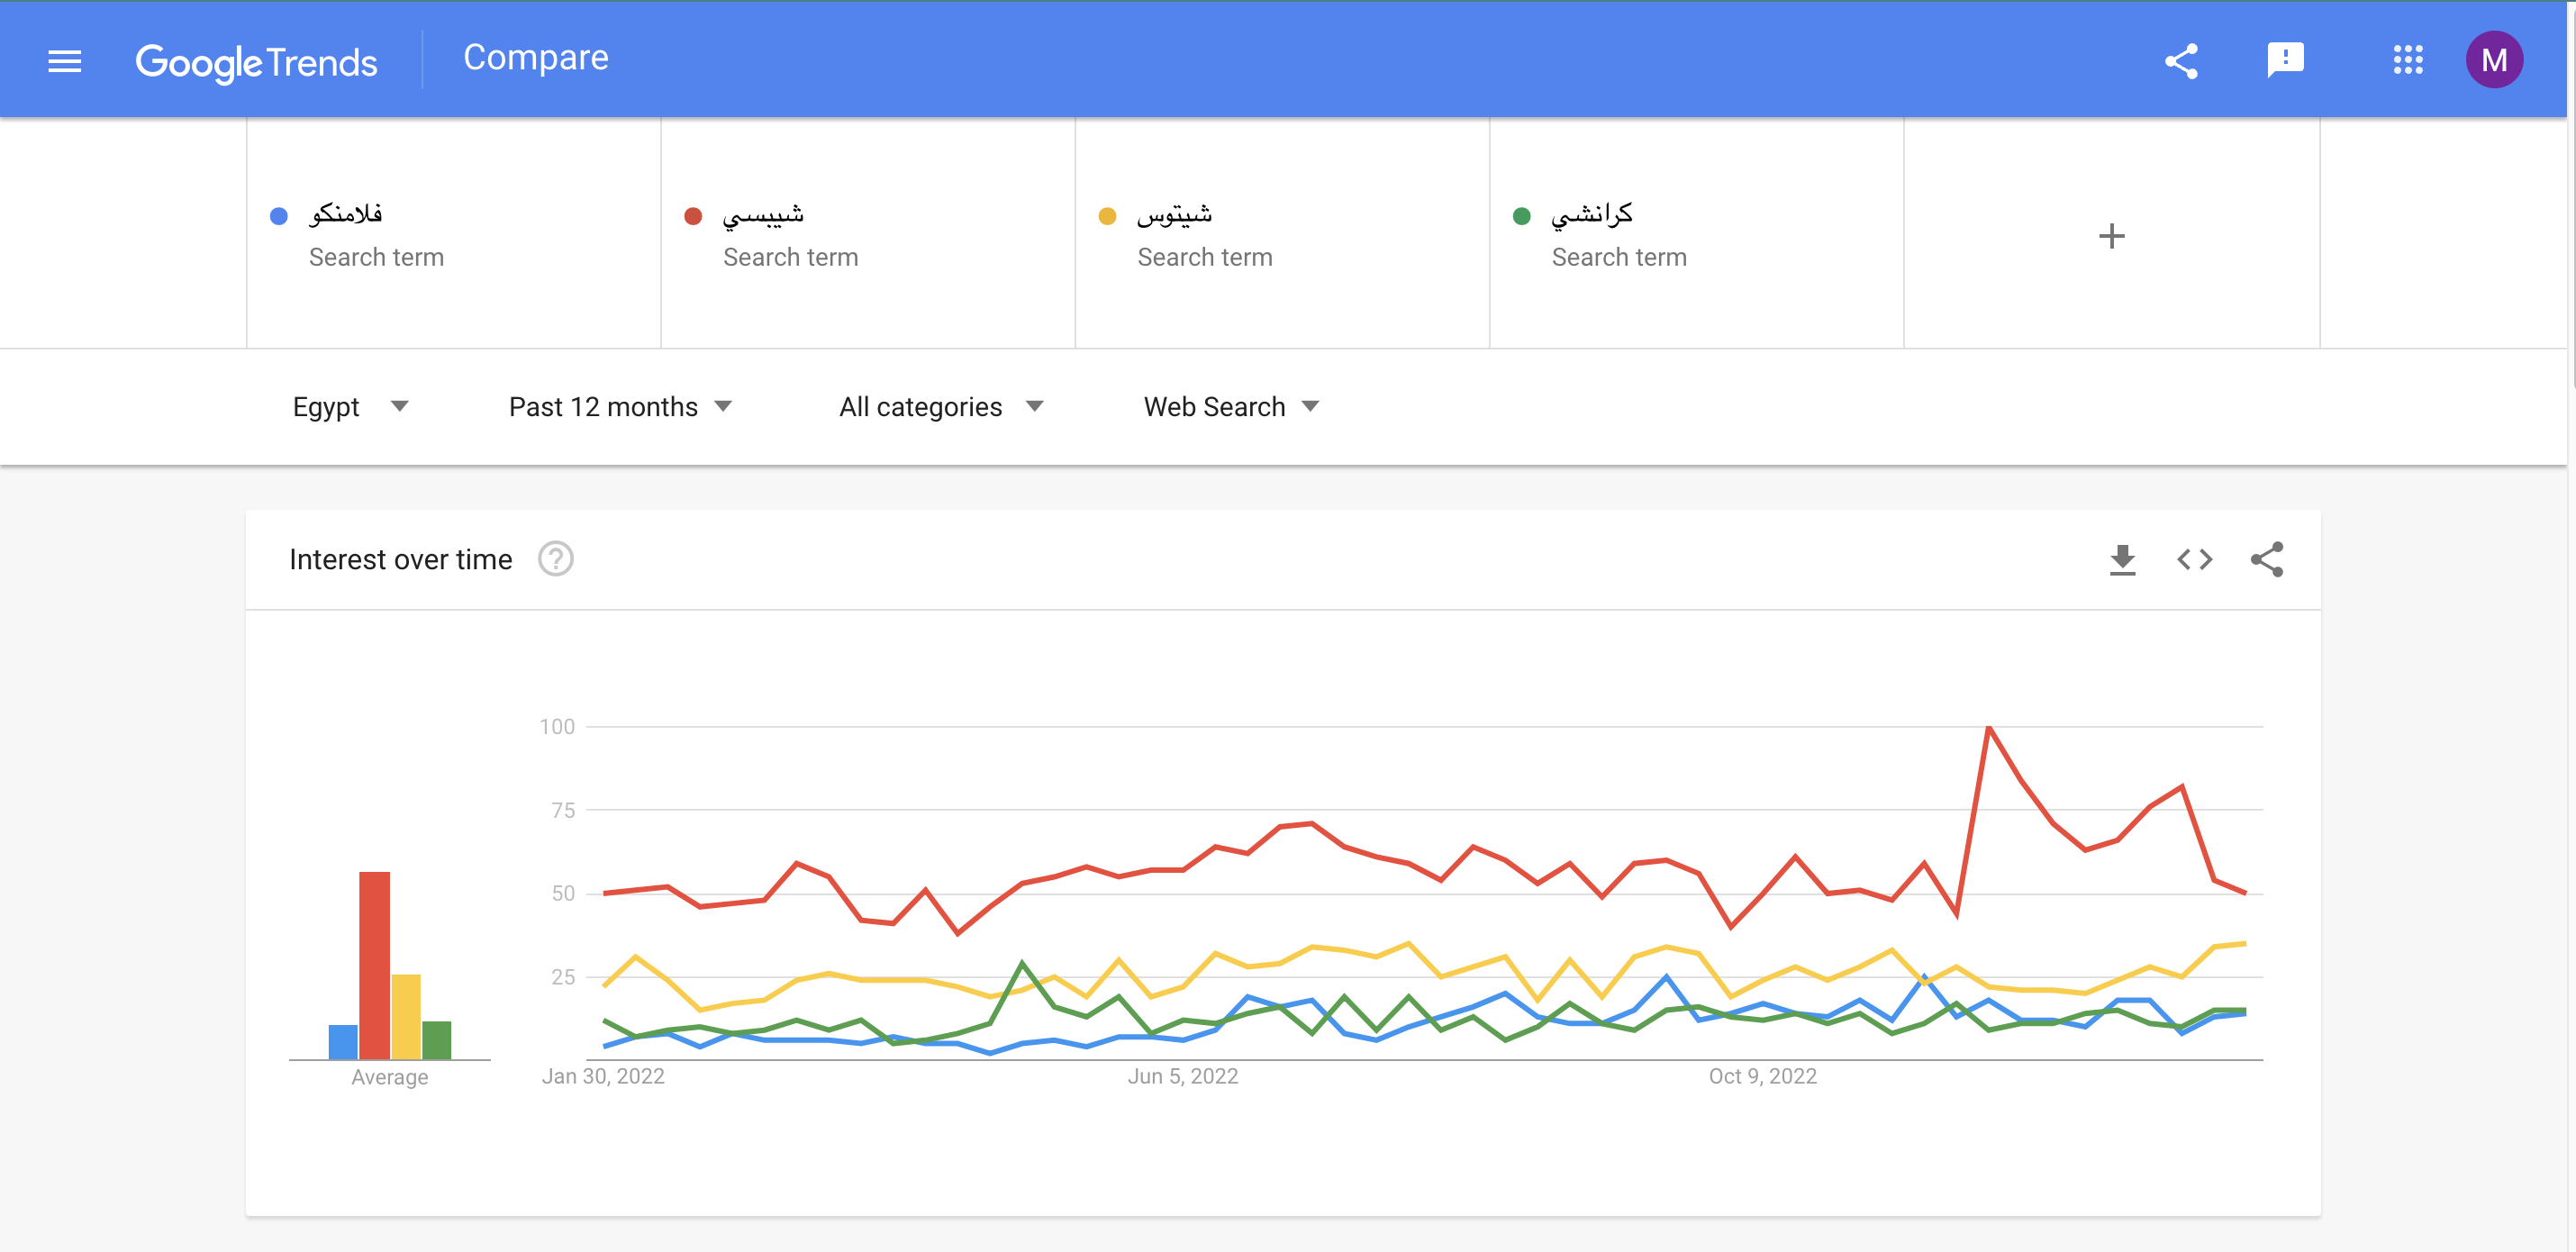2576x1252 pixels.
Task: Open the account avatar M
Action: pos(2494,60)
